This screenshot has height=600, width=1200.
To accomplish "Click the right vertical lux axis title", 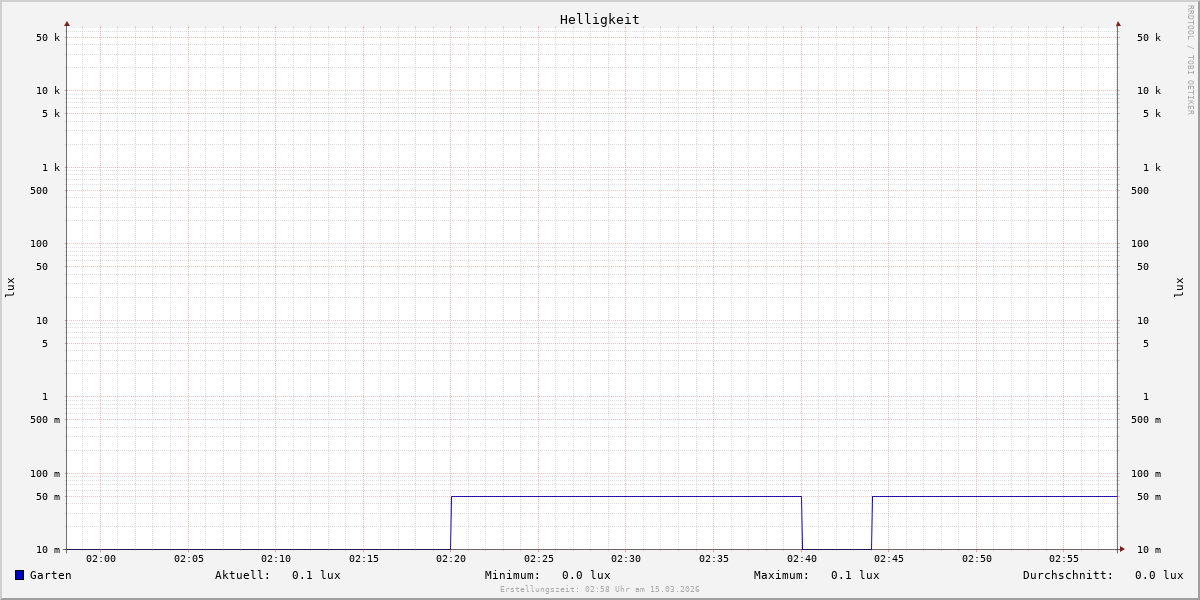I will (x=1179, y=288).
